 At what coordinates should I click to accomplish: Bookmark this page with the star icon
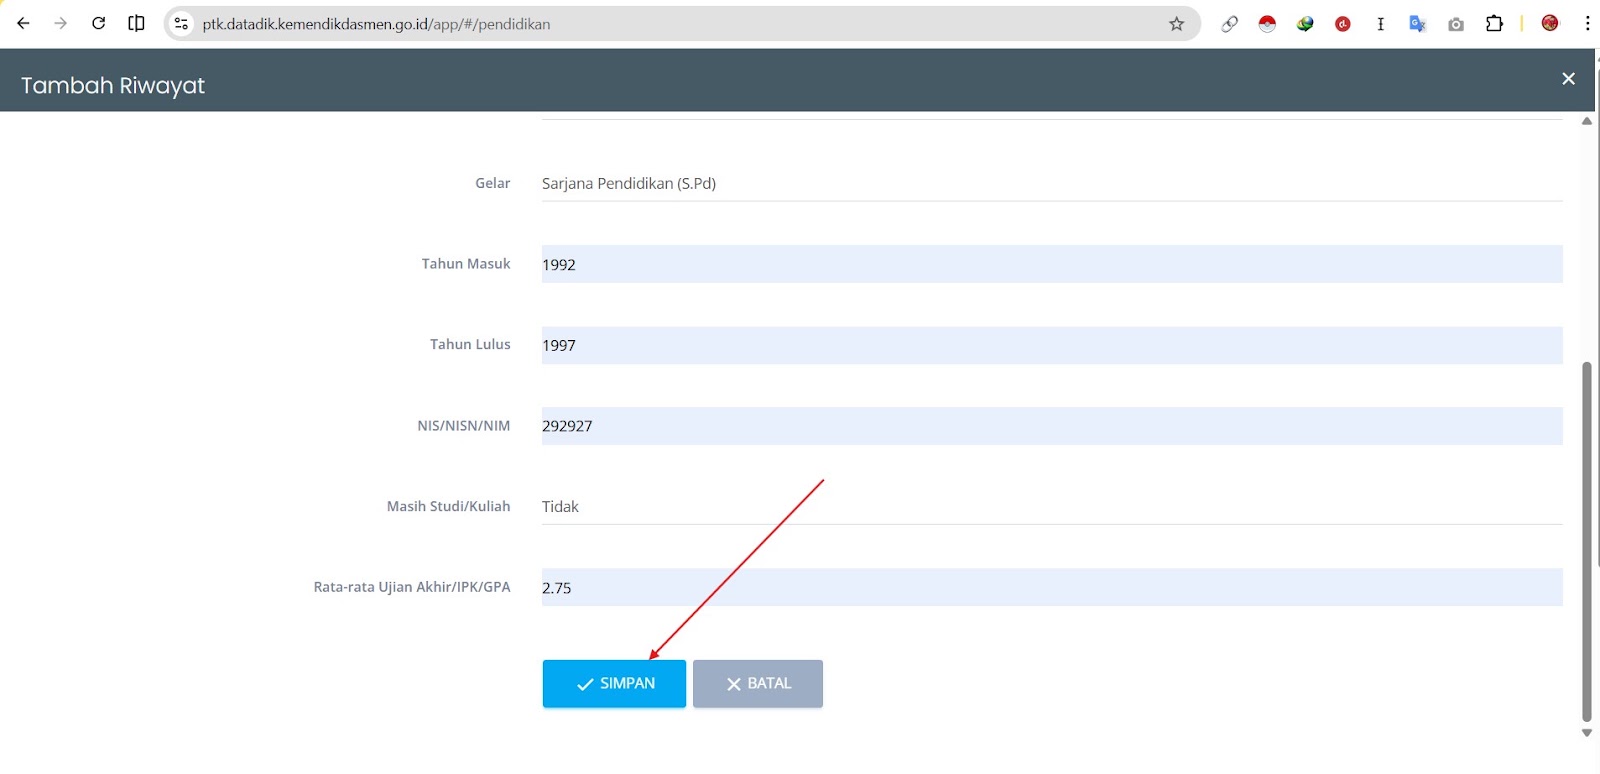pyautogui.click(x=1176, y=23)
